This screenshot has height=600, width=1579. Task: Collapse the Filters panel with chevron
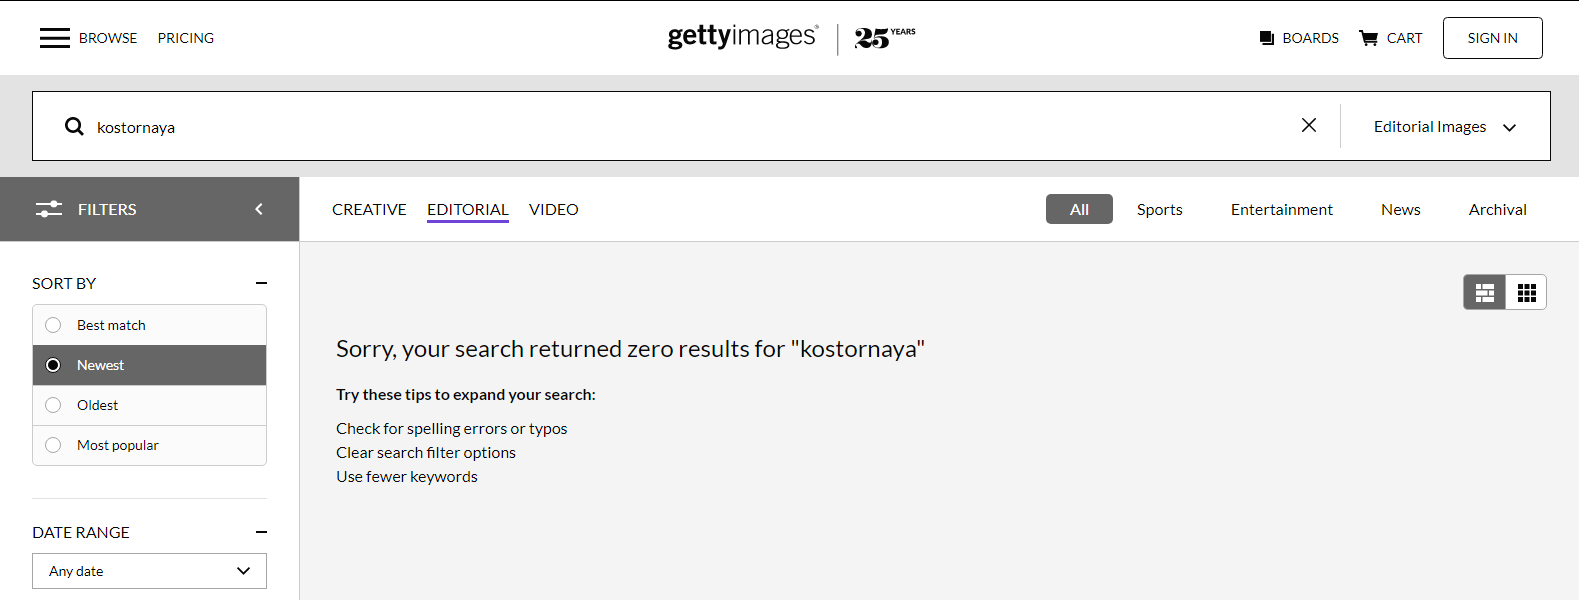coord(259,209)
